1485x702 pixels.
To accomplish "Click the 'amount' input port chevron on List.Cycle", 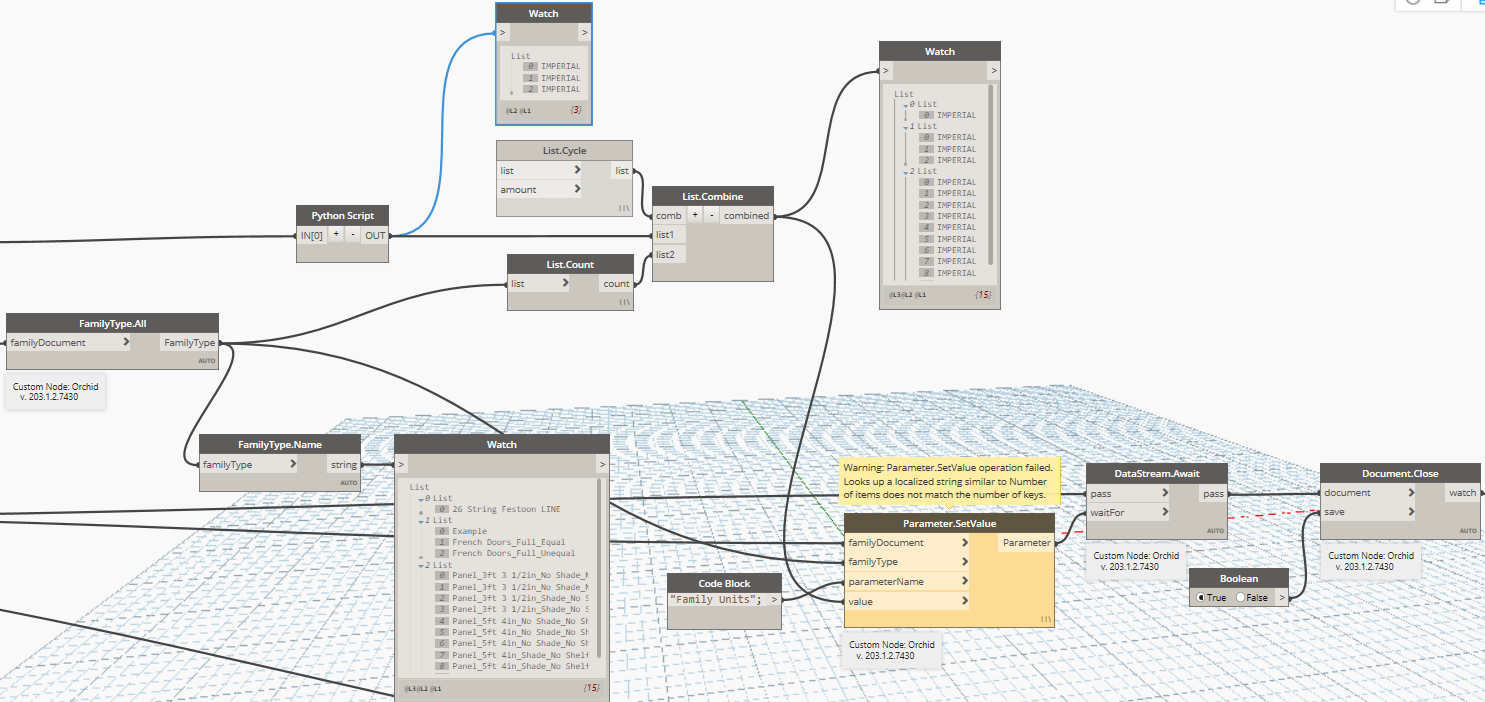I will 577,189.
